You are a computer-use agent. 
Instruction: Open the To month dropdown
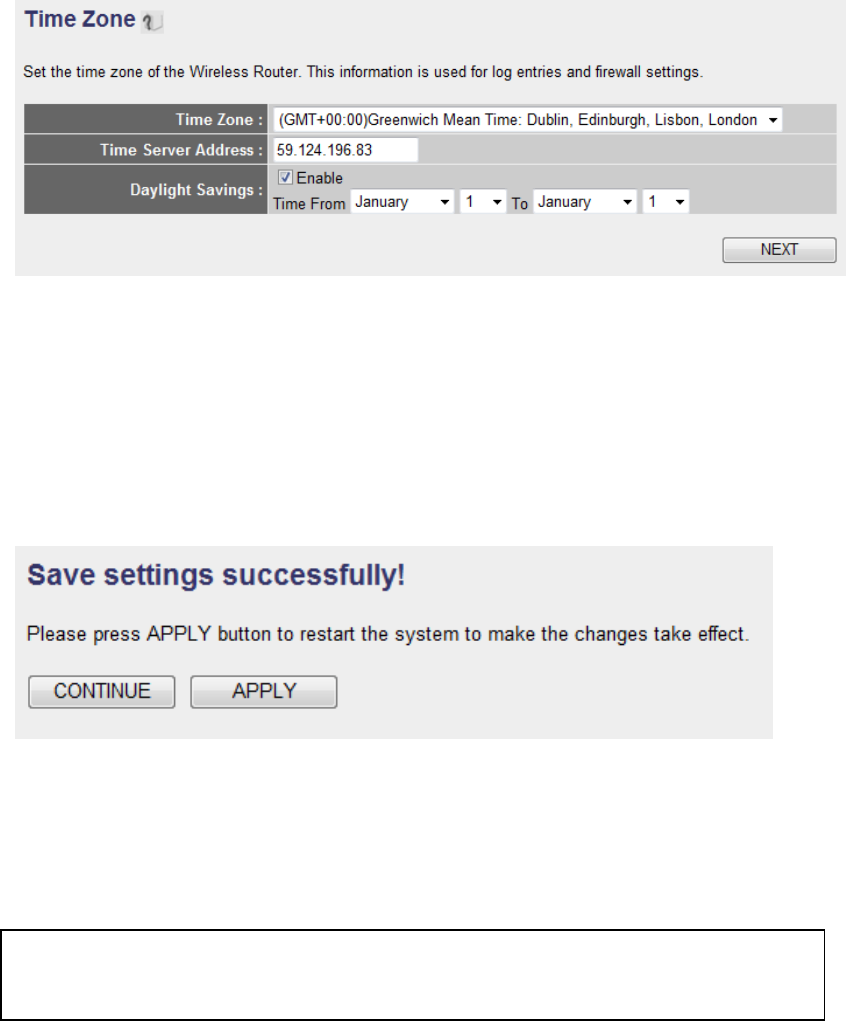585,202
